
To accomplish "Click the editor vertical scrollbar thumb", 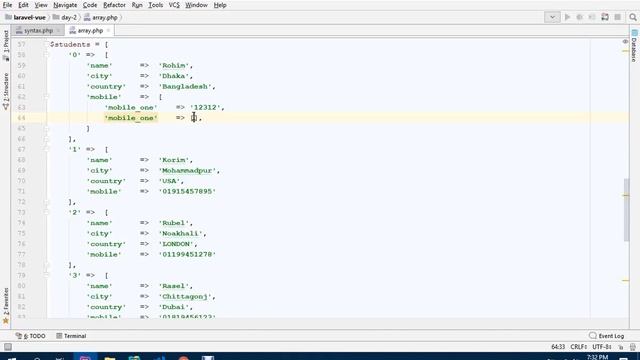I will (627, 210).
